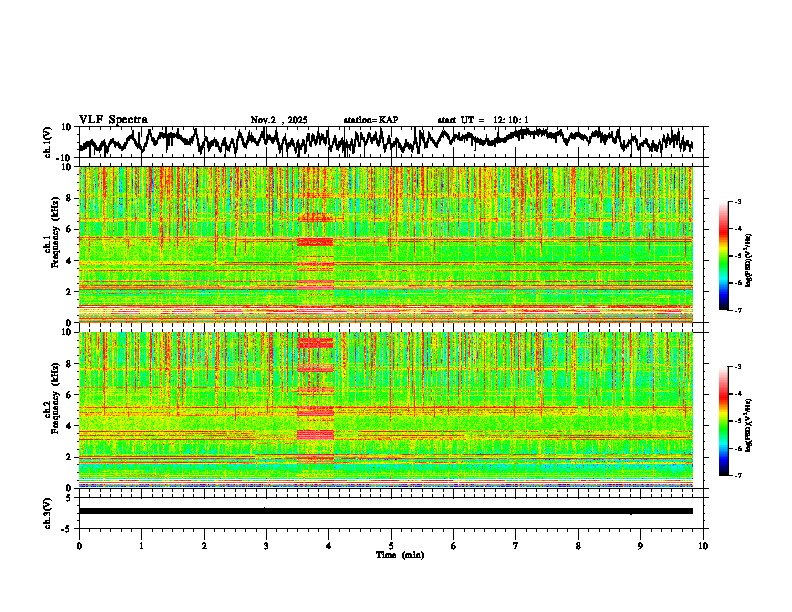Click inside the ch.2 spectrogram panel
The height and width of the screenshot is (612, 792).
click(x=386, y=410)
